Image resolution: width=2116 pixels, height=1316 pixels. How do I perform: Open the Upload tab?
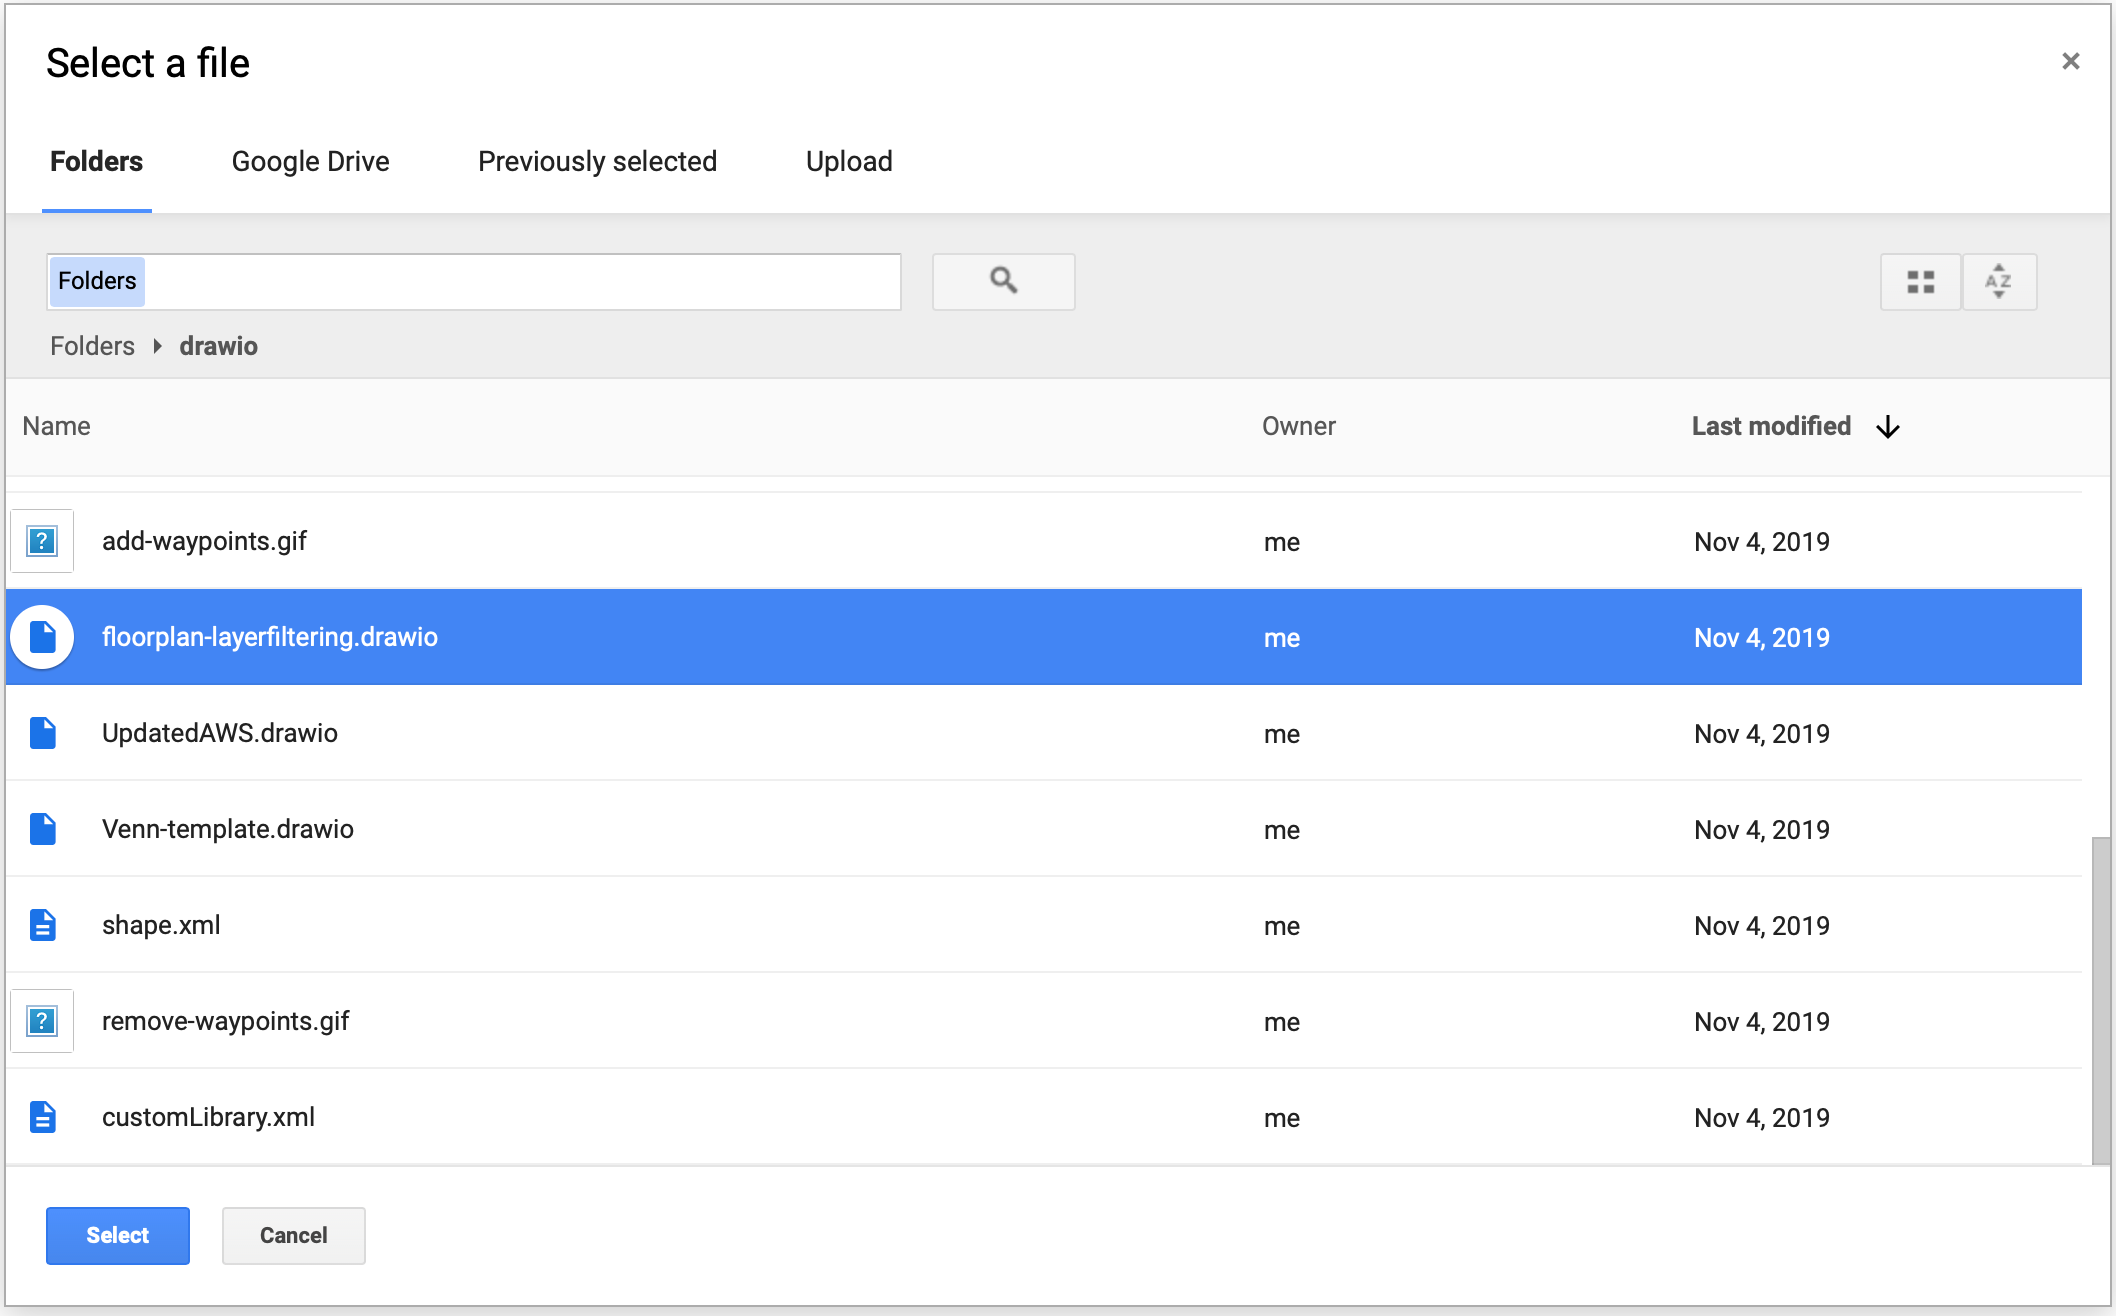[x=848, y=161]
